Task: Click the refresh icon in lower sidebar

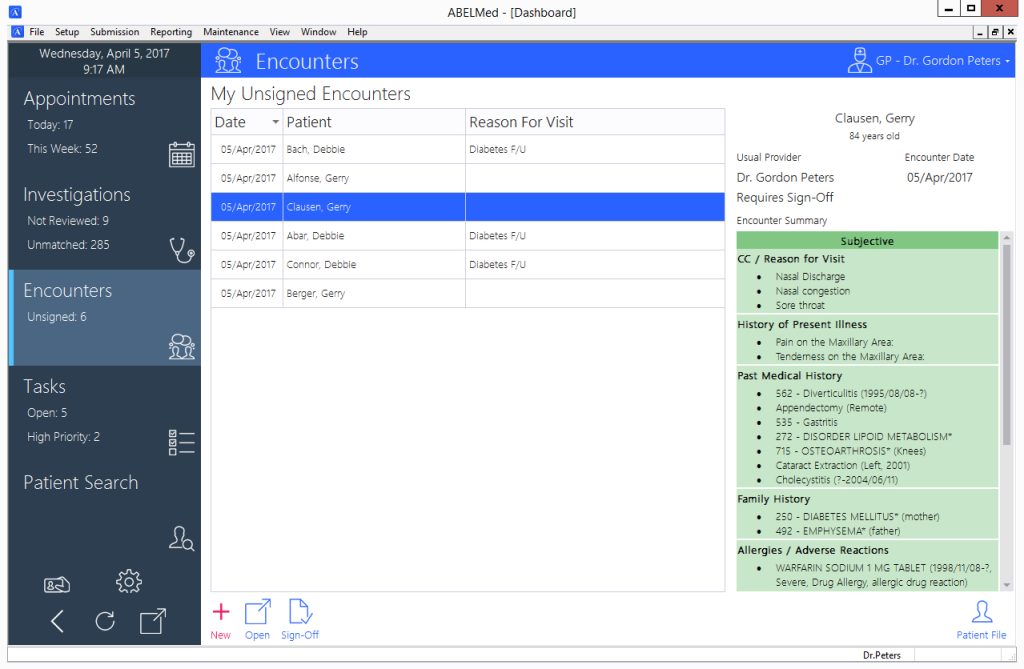Action: tap(105, 621)
